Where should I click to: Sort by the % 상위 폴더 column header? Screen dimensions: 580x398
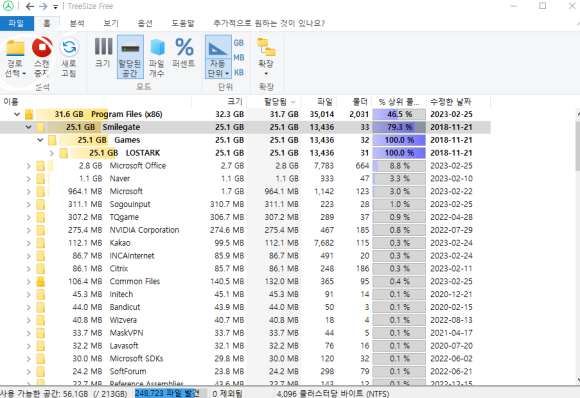[x=399, y=101]
